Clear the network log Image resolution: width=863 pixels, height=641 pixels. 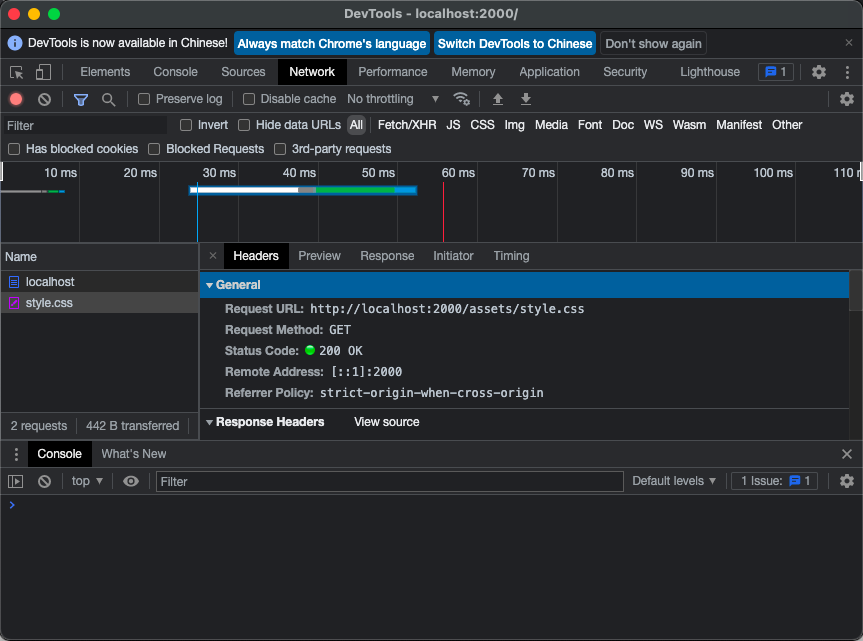(x=45, y=99)
